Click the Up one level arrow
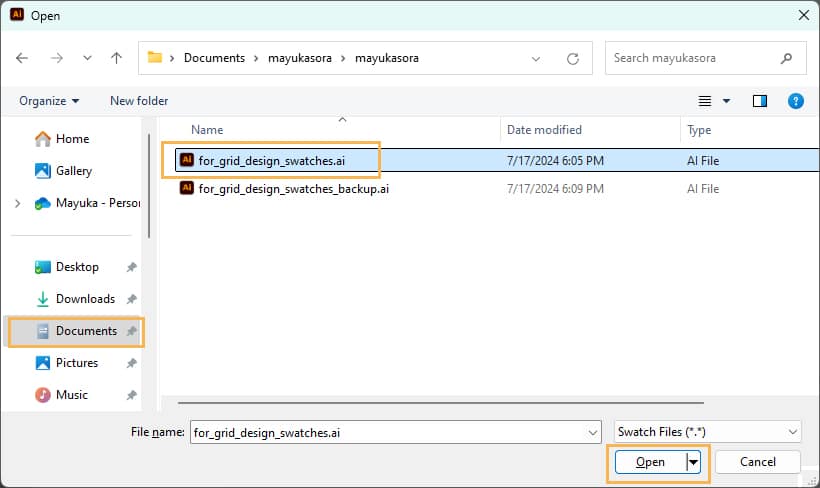 [116, 58]
